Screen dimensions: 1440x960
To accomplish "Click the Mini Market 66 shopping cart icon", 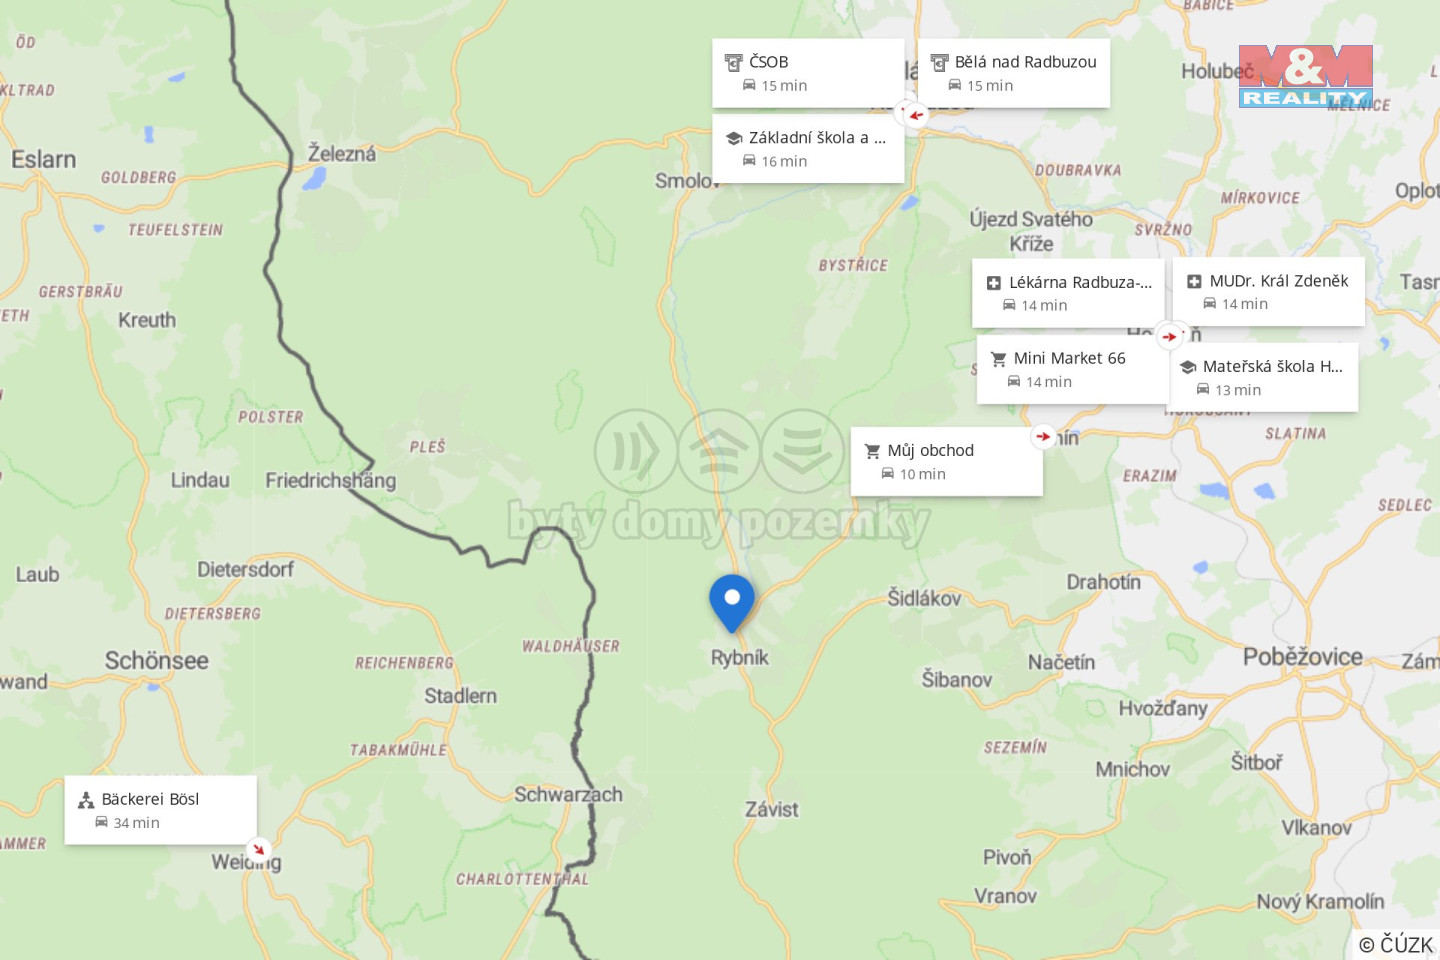I will (x=998, y=359).
